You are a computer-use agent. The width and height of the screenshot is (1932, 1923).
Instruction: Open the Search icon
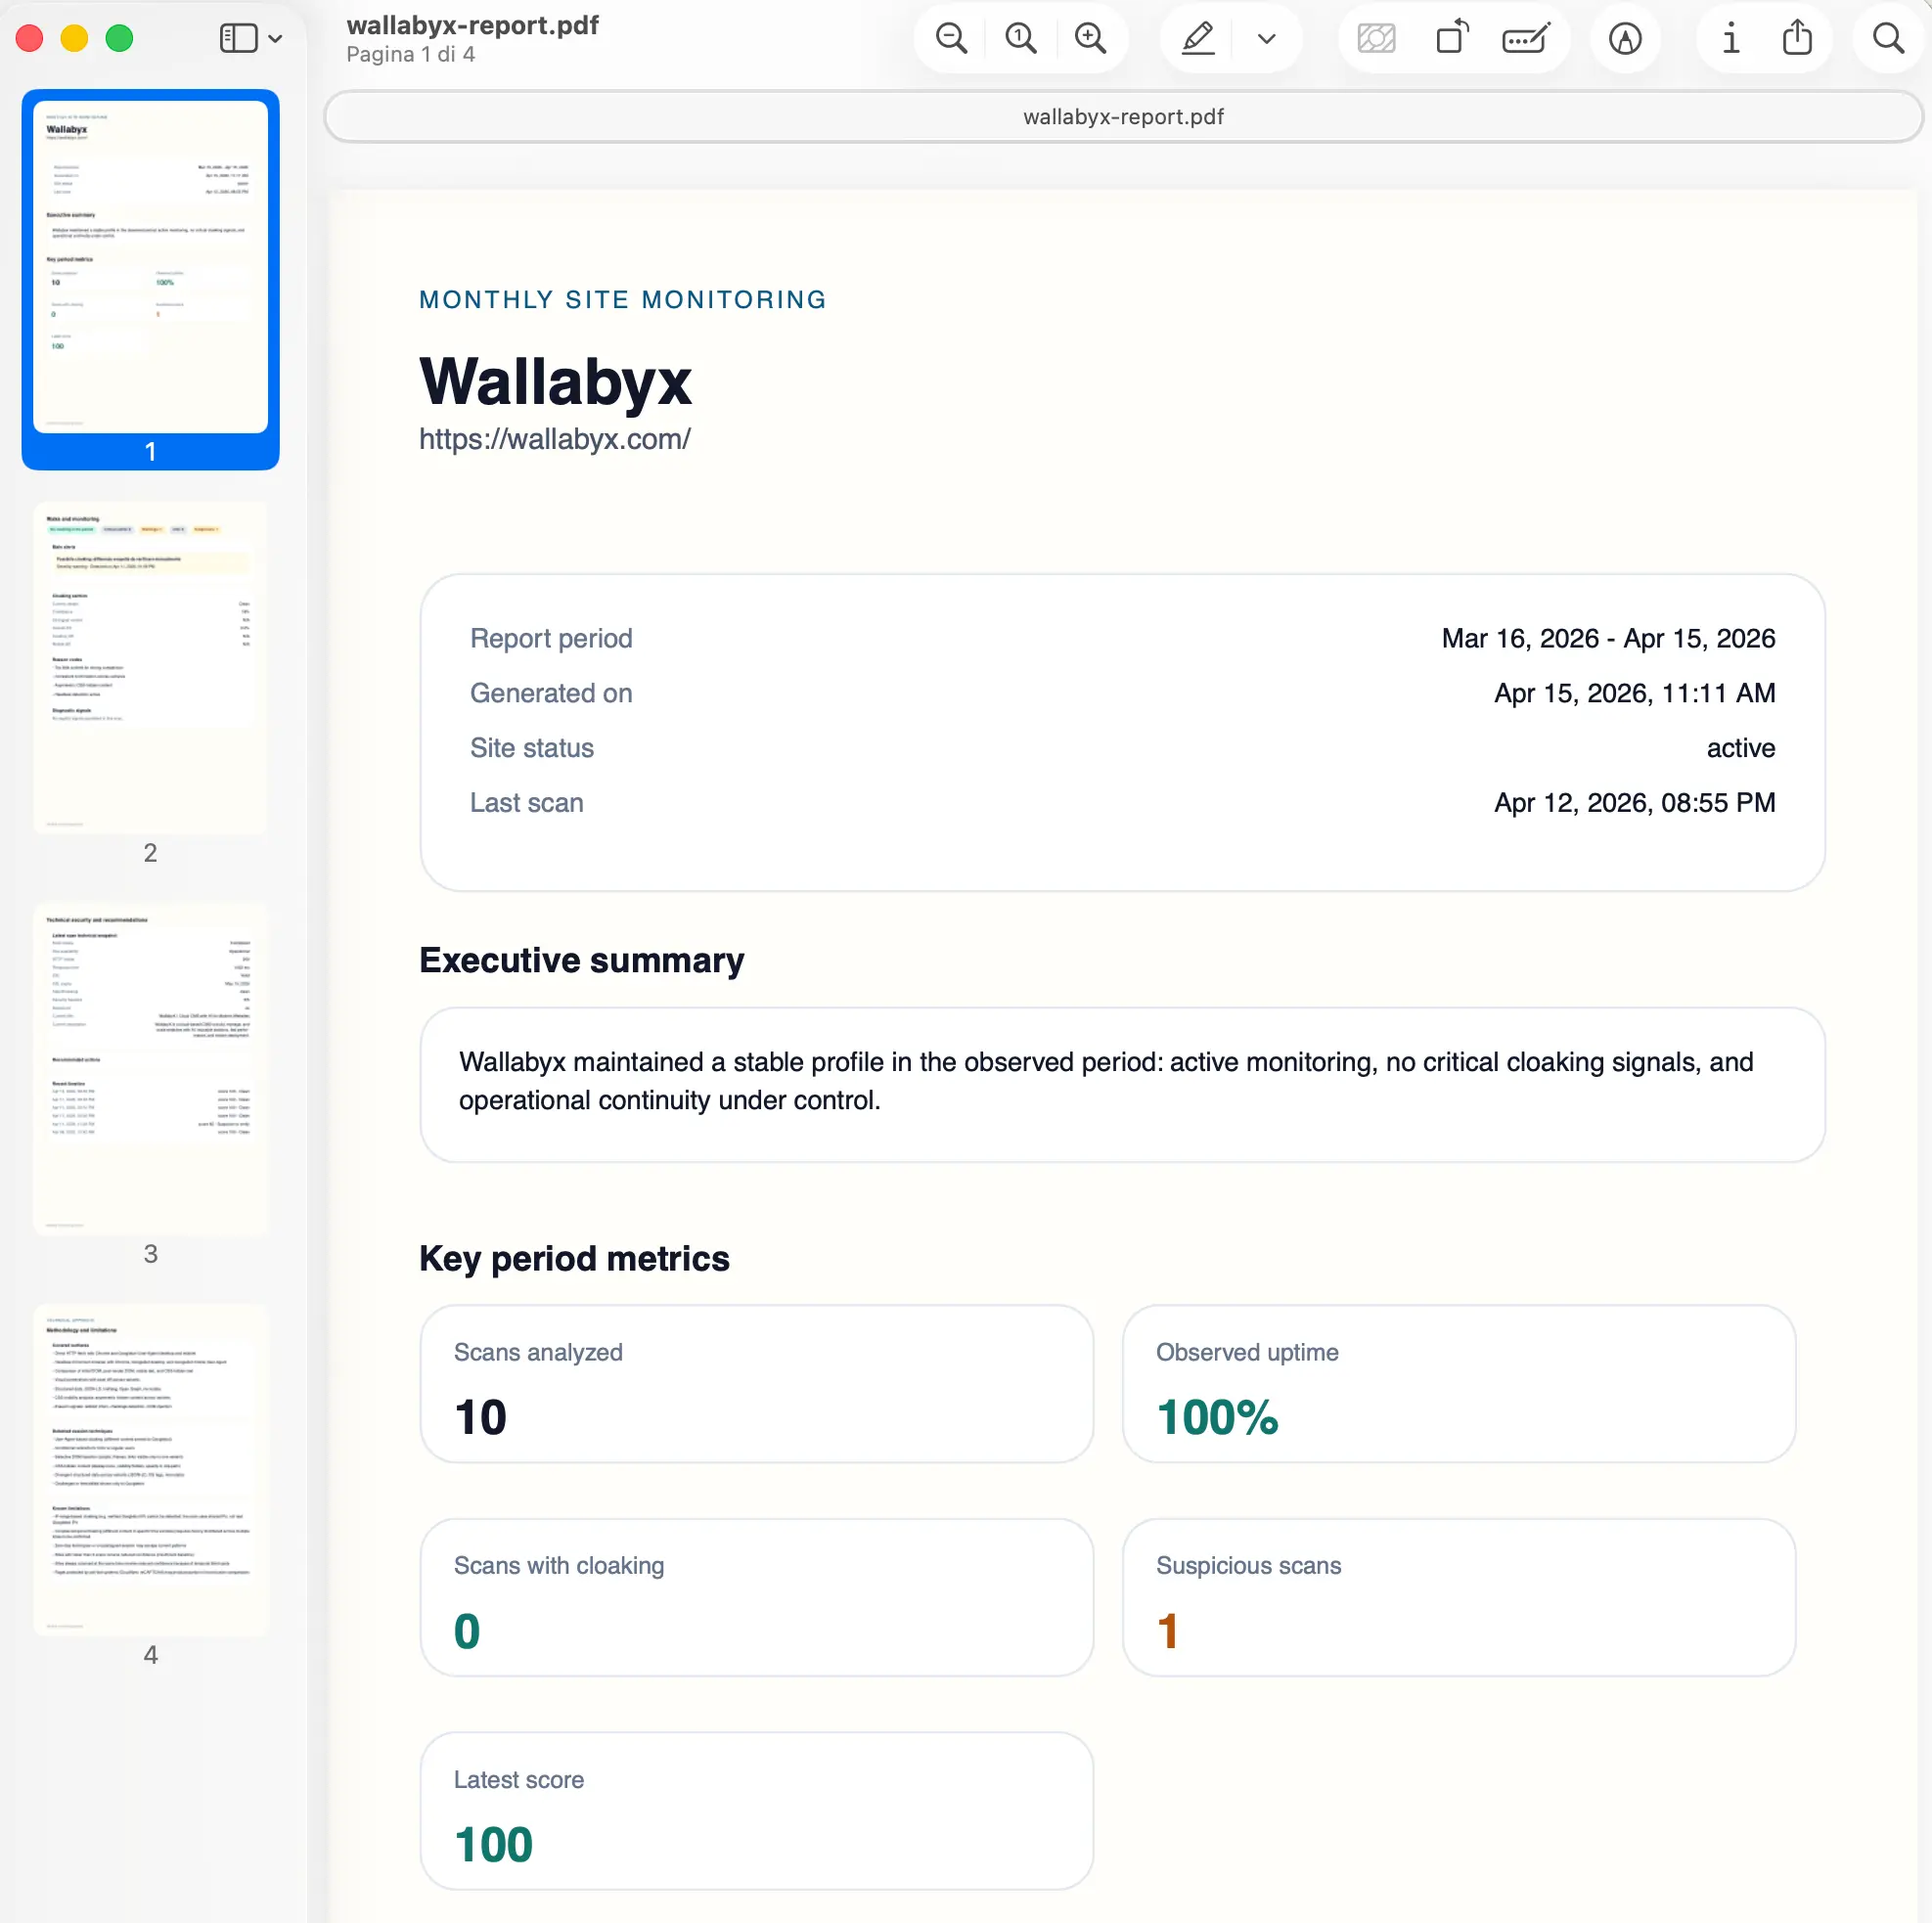1888,38
